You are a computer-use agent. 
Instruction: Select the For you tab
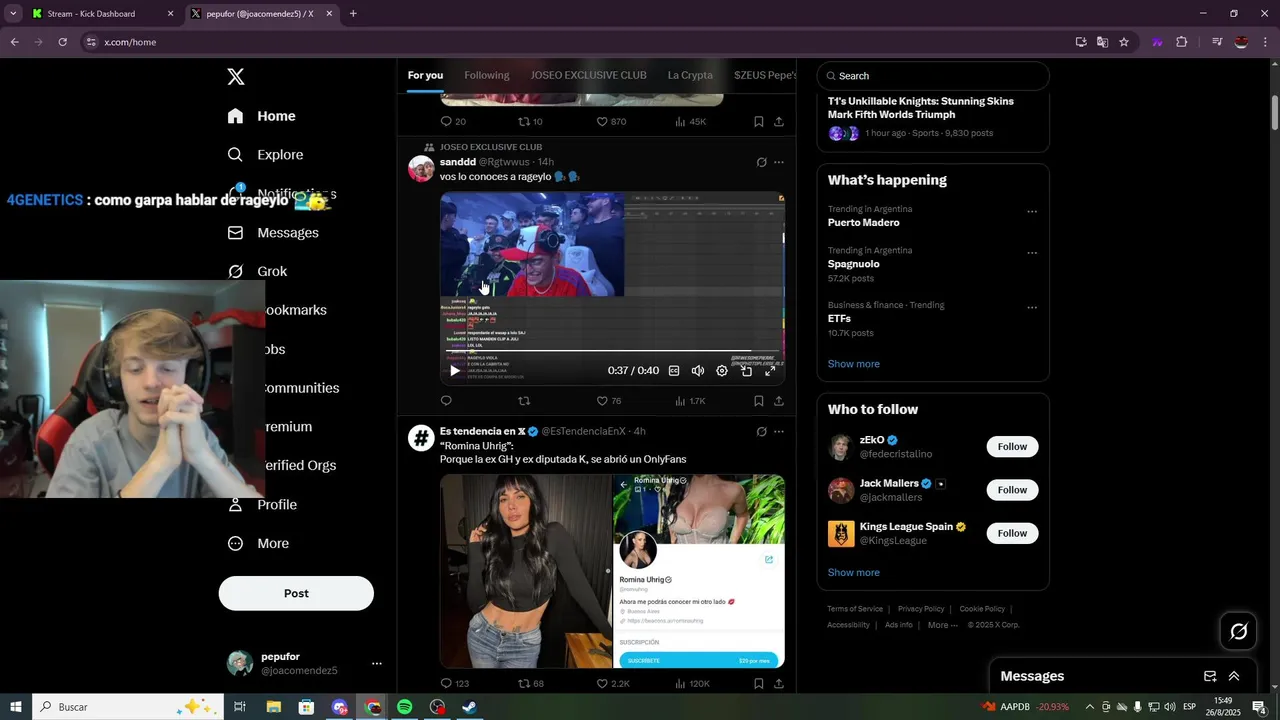(x=425, y=75)
